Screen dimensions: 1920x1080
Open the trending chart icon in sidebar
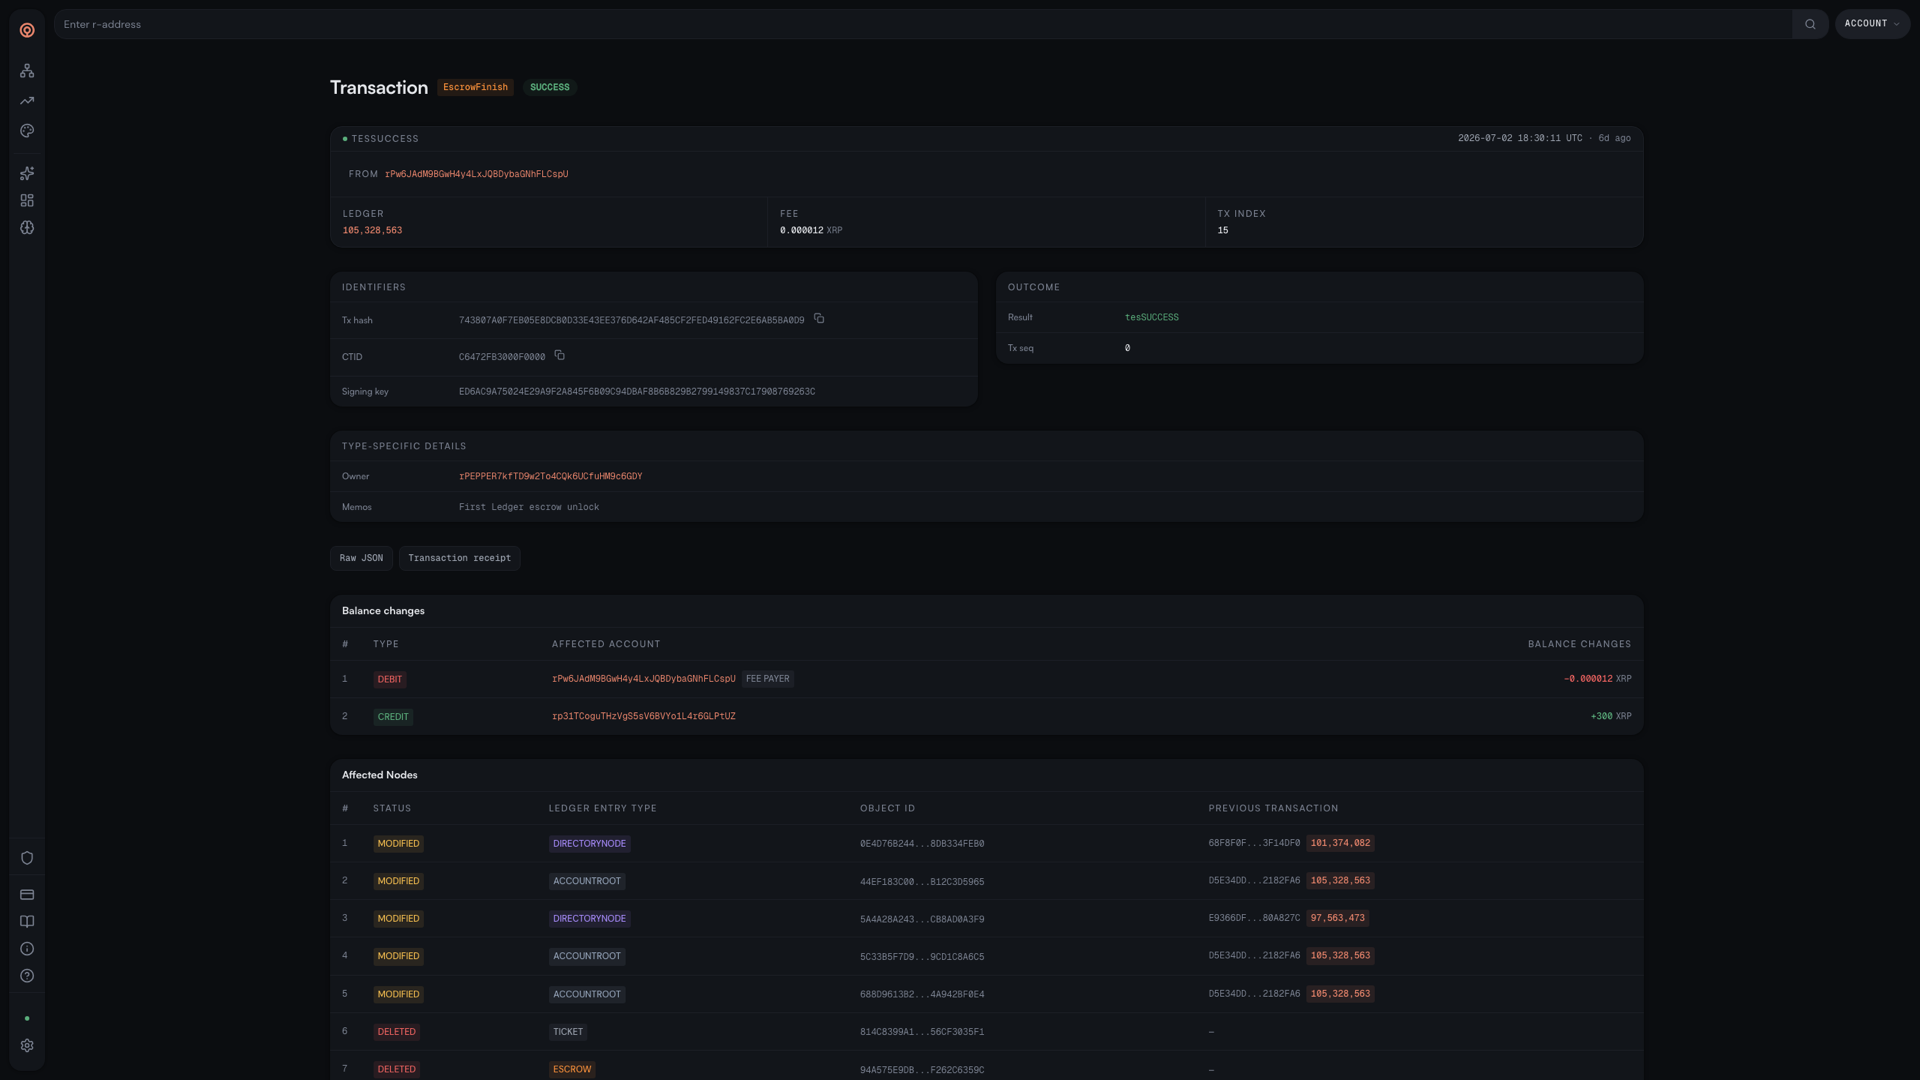point(27,101)
